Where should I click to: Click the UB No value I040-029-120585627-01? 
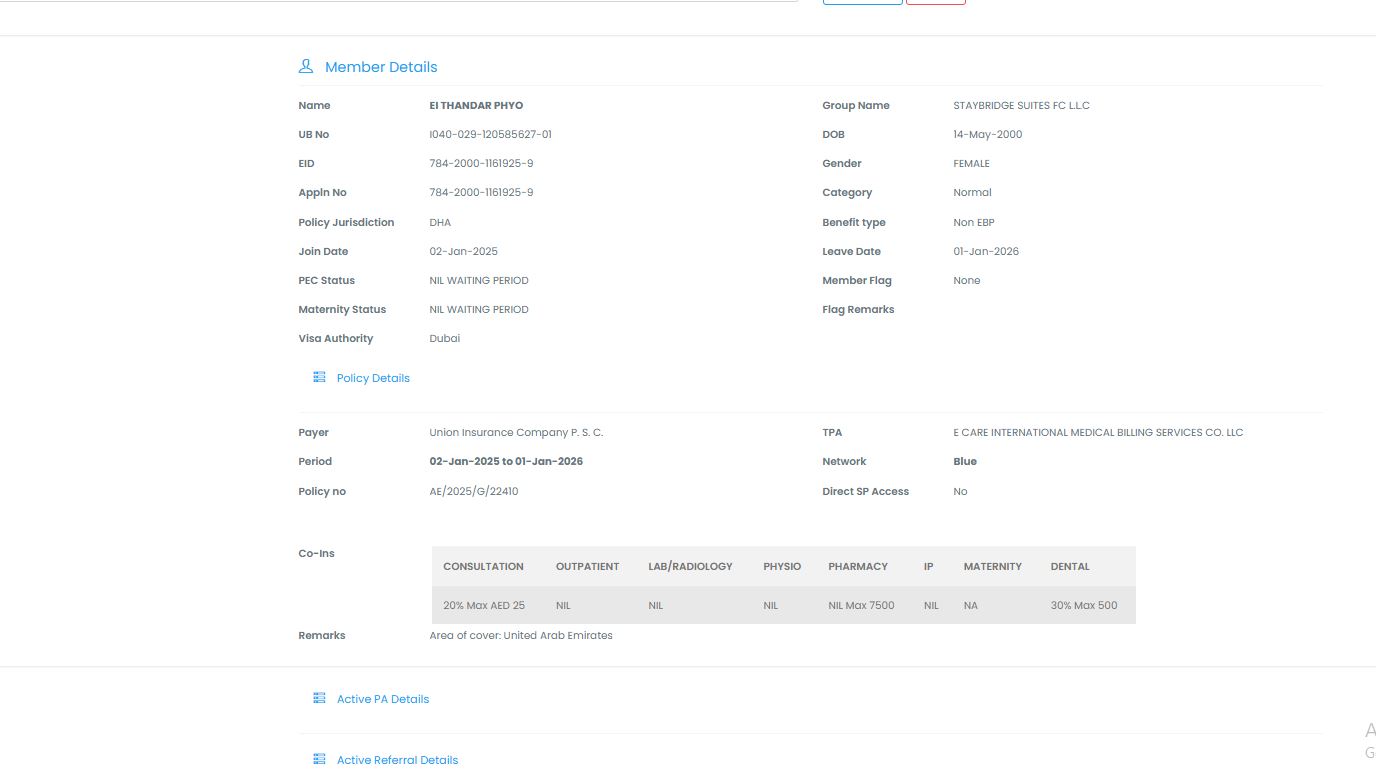[x=490, y=134]
